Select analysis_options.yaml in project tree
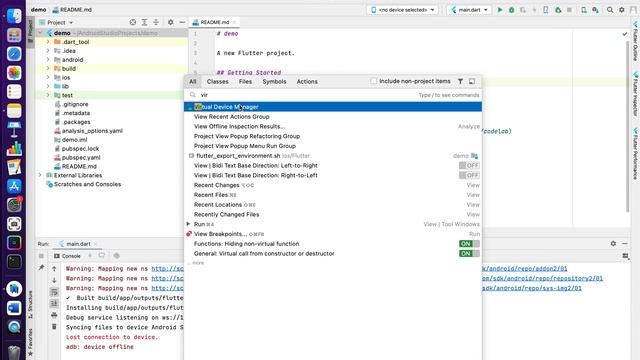This screenshot has width=640, height=360. point(92,131)
